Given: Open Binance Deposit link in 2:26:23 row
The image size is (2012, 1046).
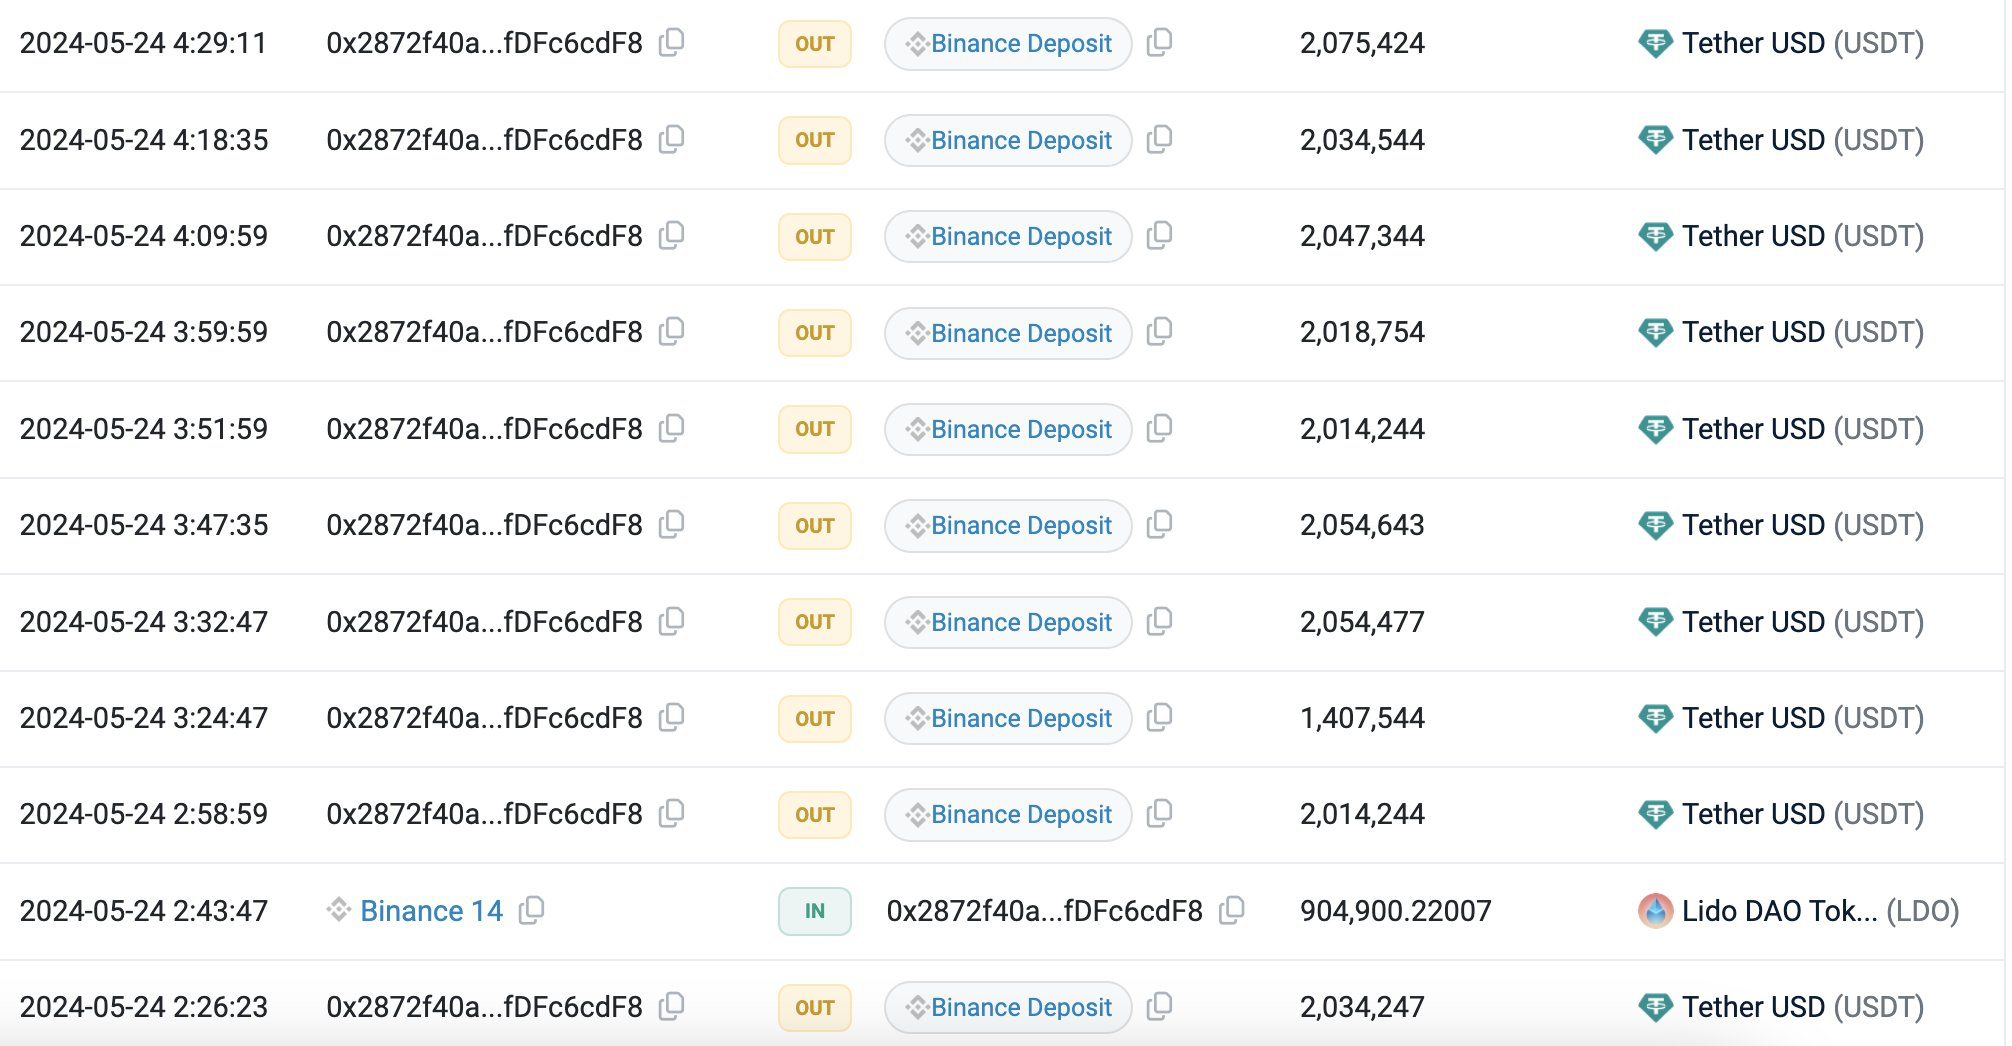Looking at the screenshot, I should click(x=1008, y=1007).
